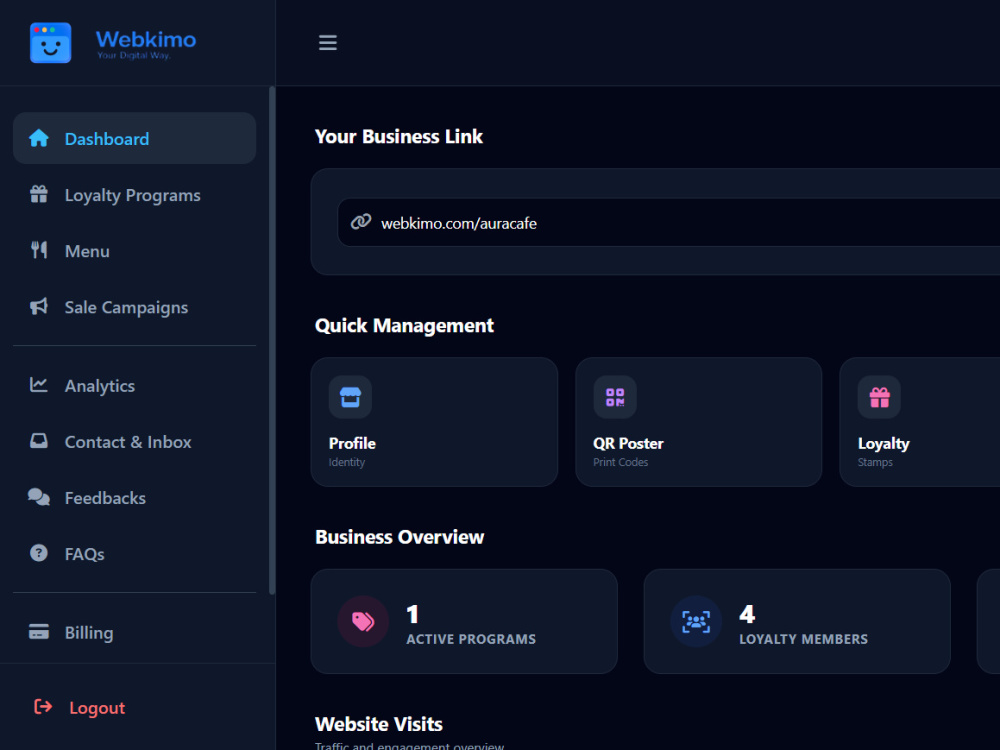
Task: Toggle the hamburger menu icon
Action: click(x=328, y=43)
